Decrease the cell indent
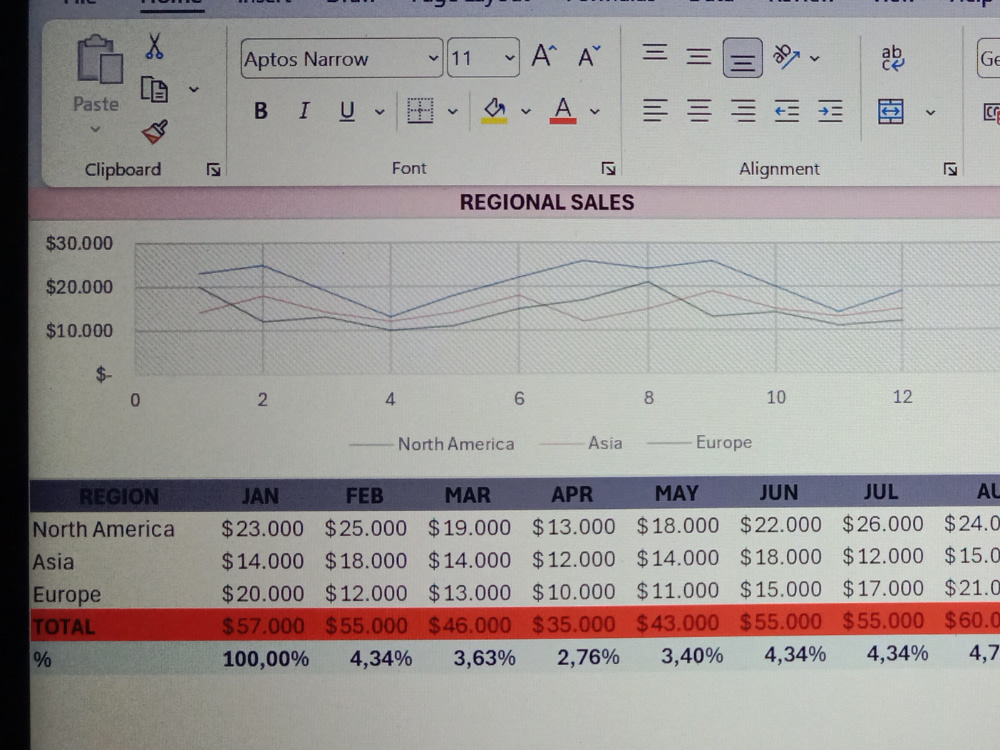Screen dimensions: 1000x750 (x=786, y=112)
